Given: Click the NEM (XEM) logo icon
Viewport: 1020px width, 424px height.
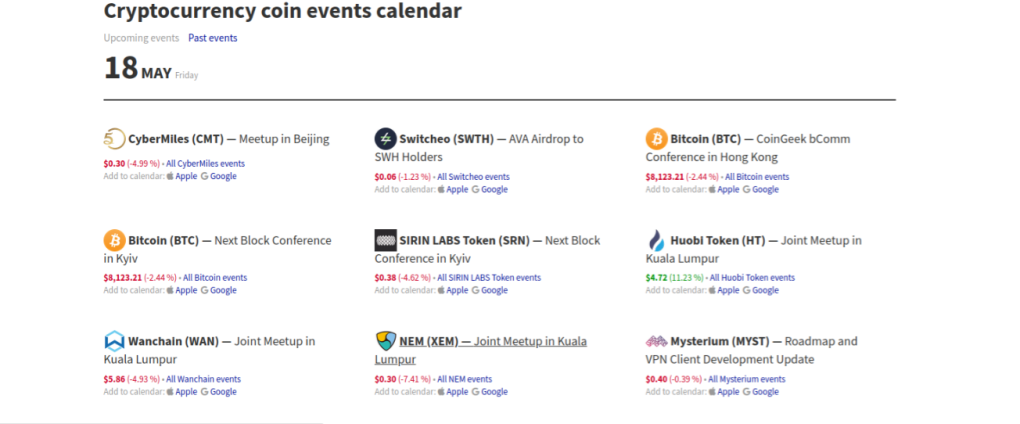Looking at the screenshot, I should pyautogui.click(x=386, y=341).
